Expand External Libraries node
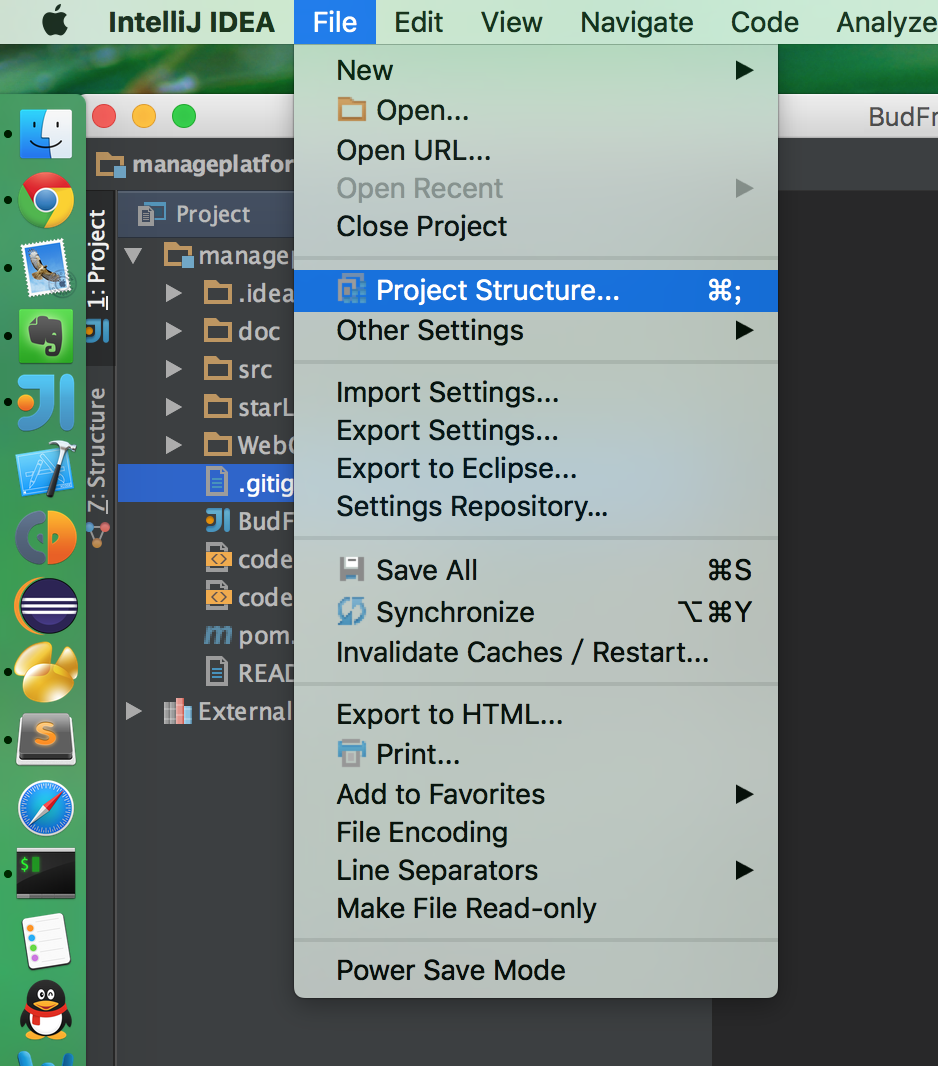The height and width of the screenshot is (1066, 938). pos(133,711)
